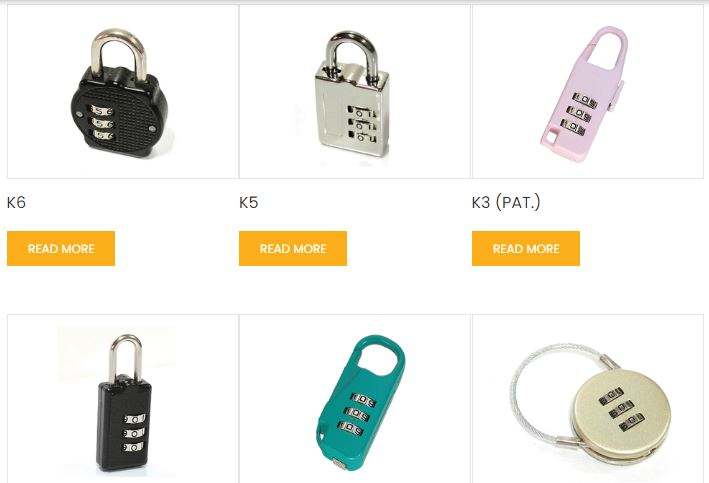Click Read More under K5
The image size is (709, 483).
click(293, 248)
